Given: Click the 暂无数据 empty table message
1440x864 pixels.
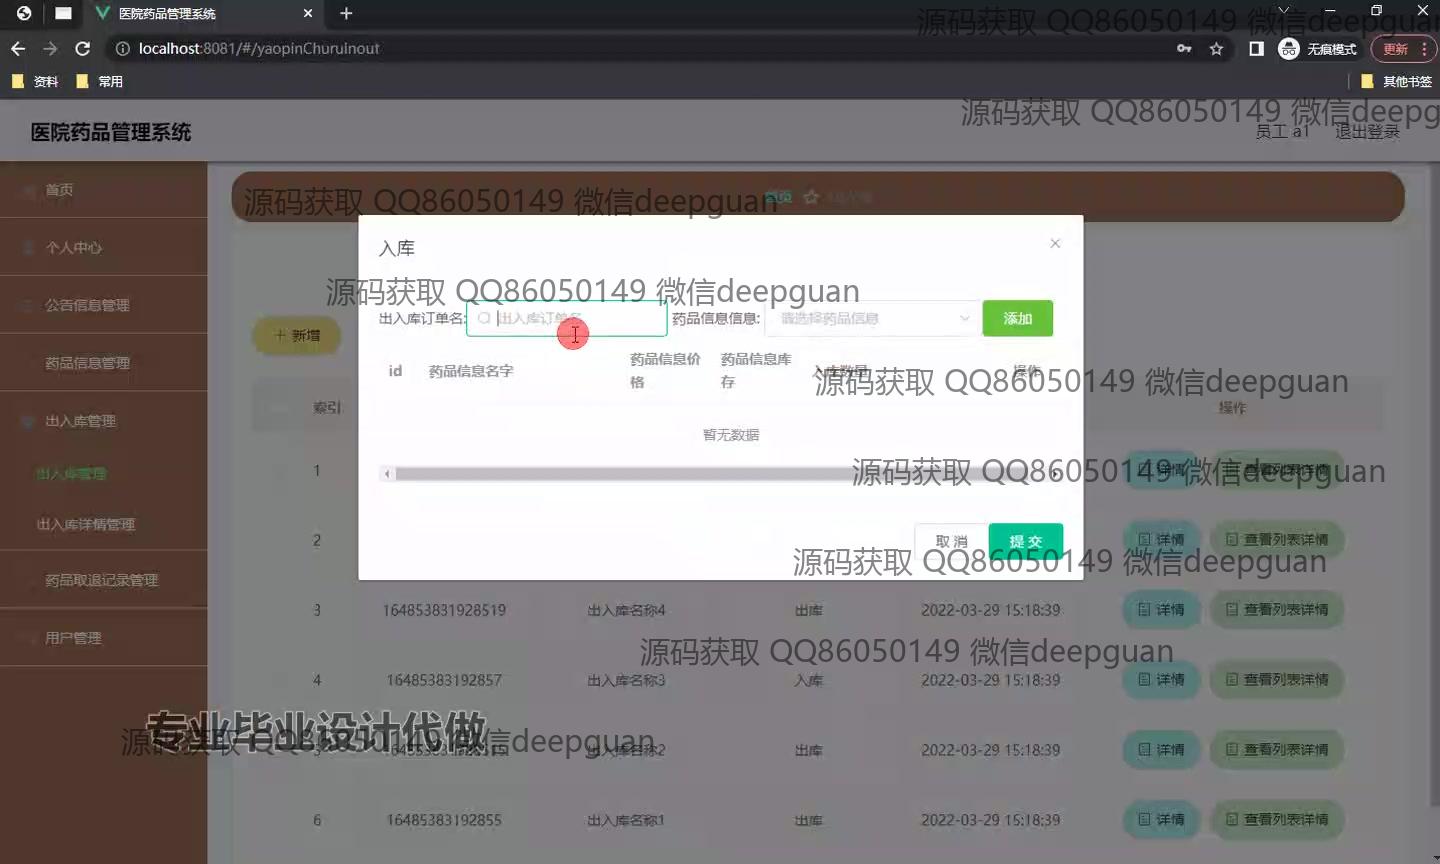Looking at the screenshot, I should click(731, 435).
